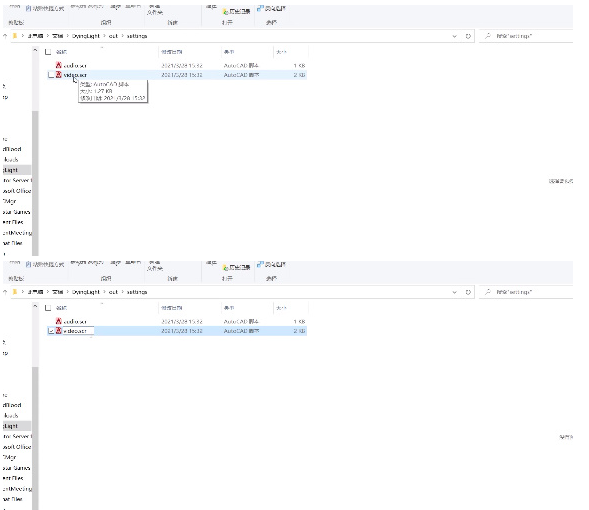Click the up-arrow navigation icon in the bottom window
589x510 pixels.
(x=5, y=292)
